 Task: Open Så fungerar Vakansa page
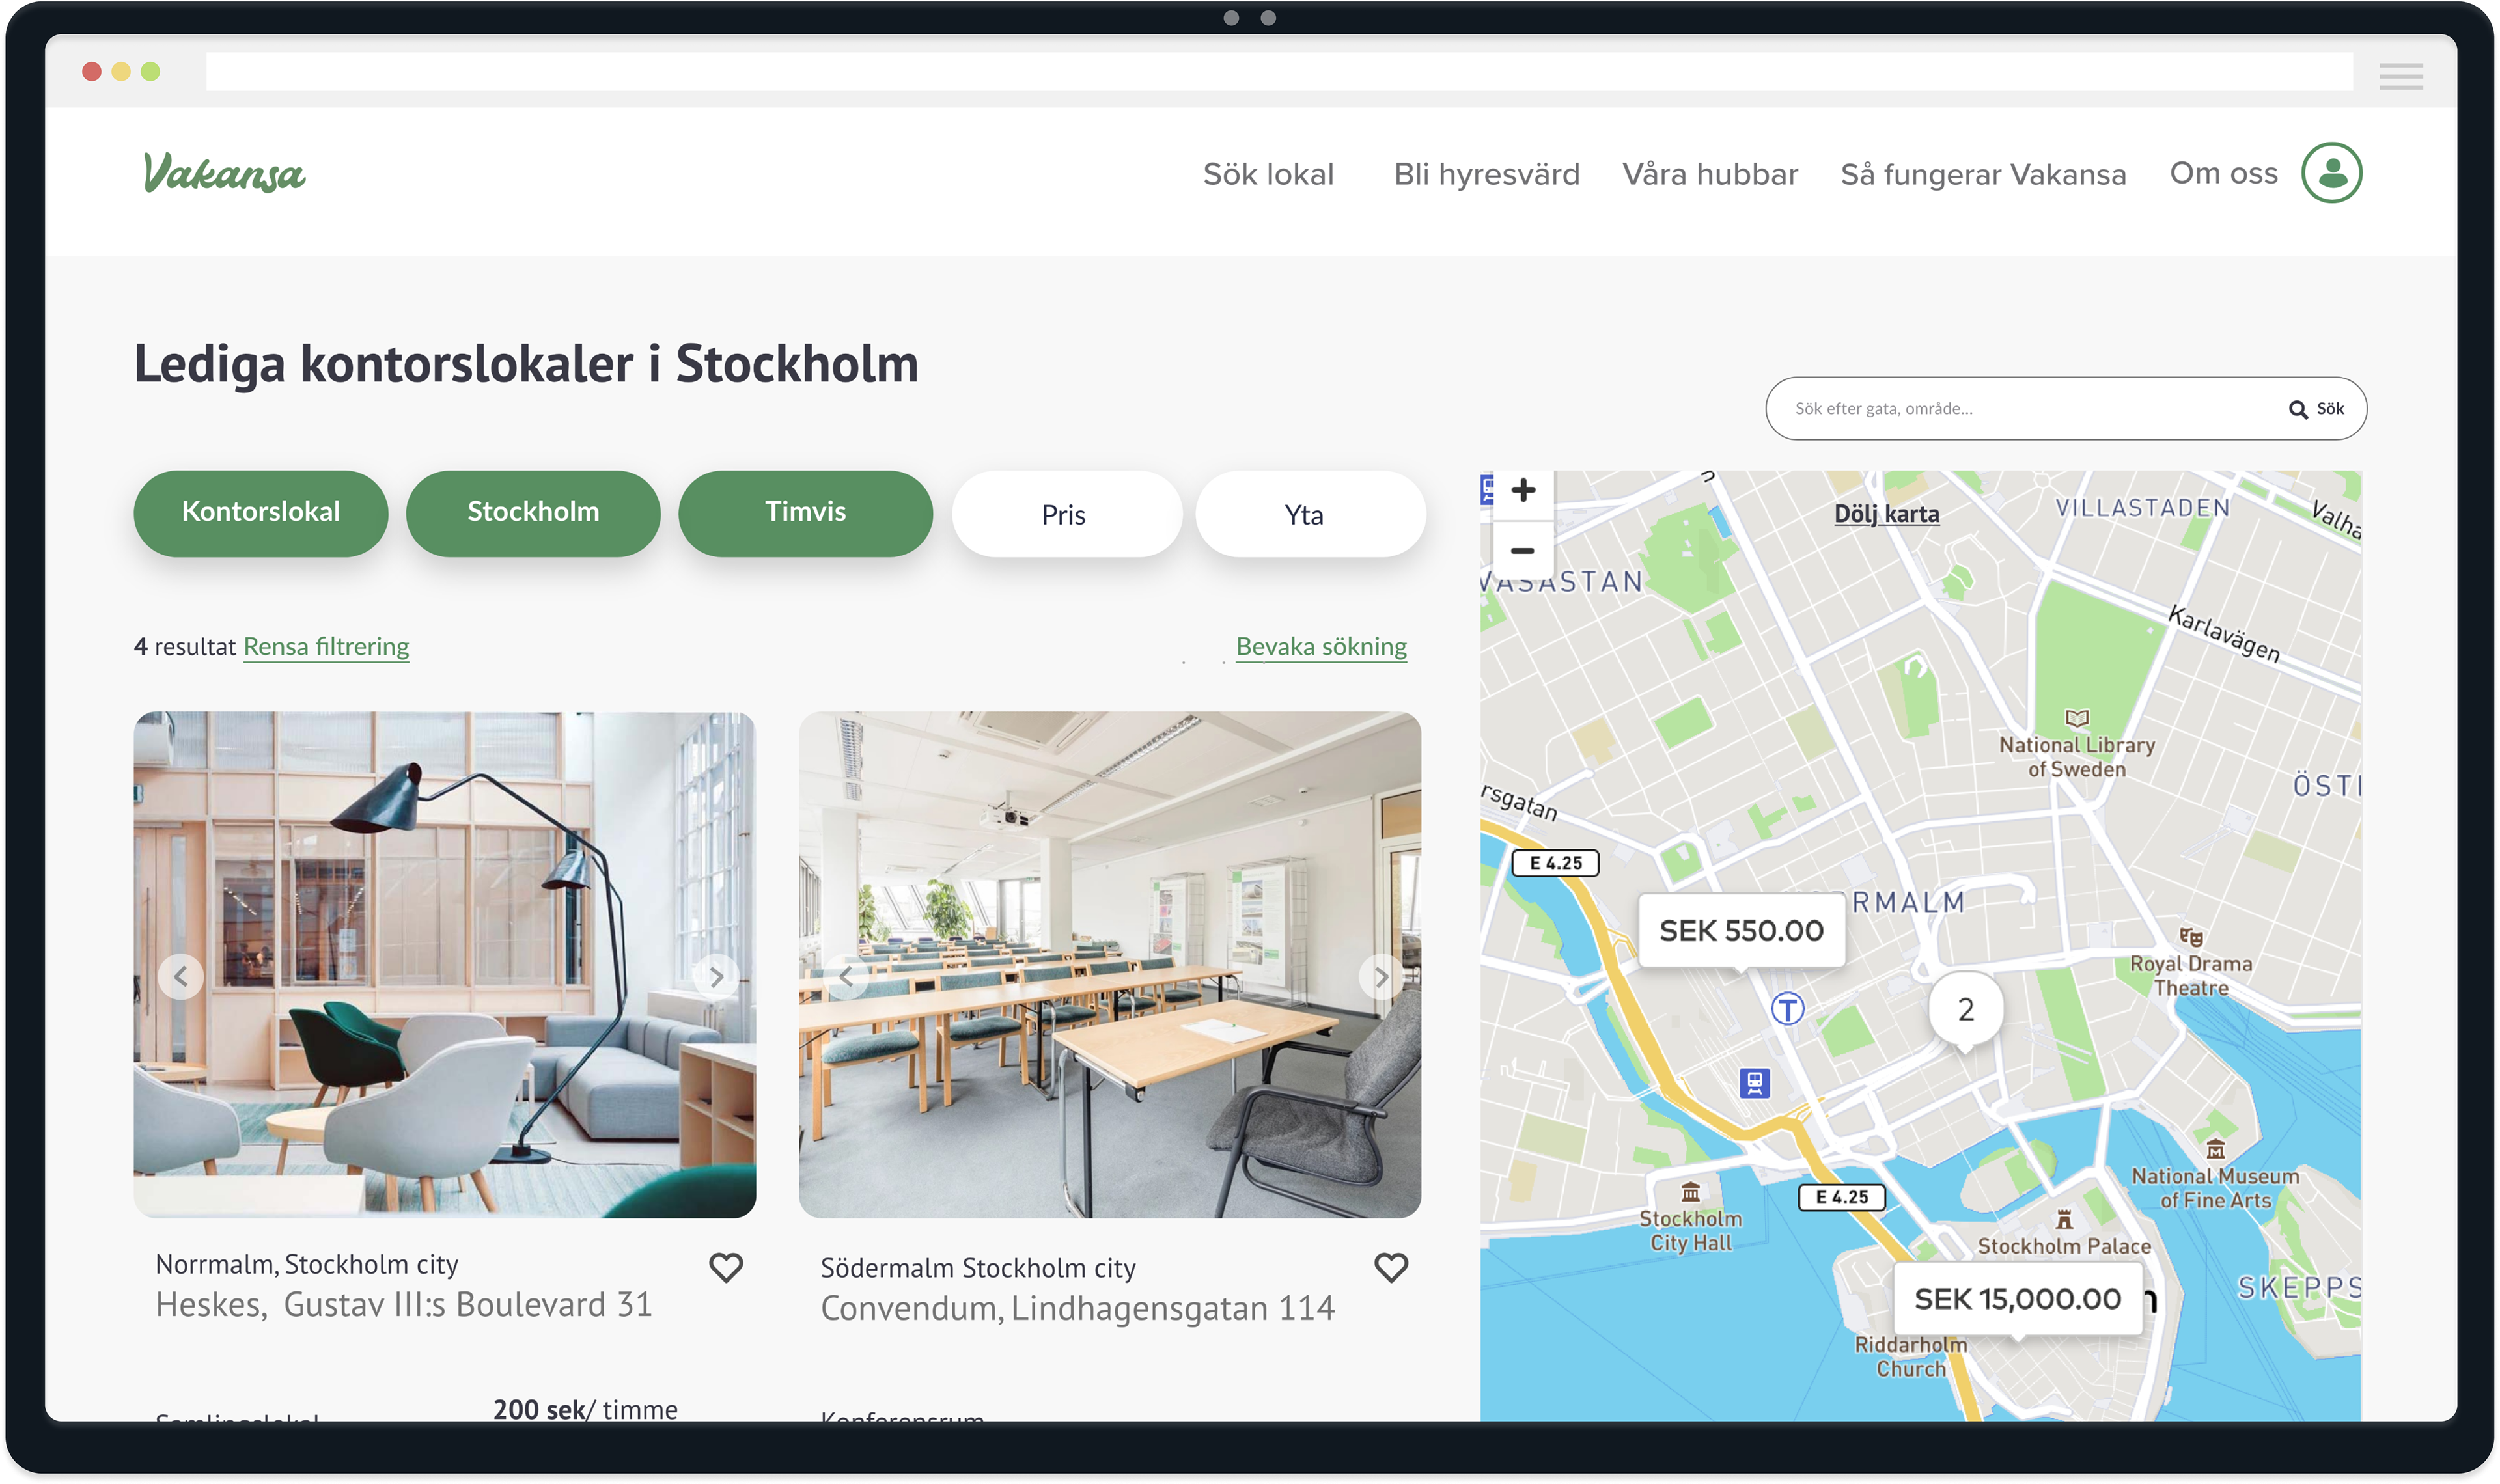pos(1983,174)
